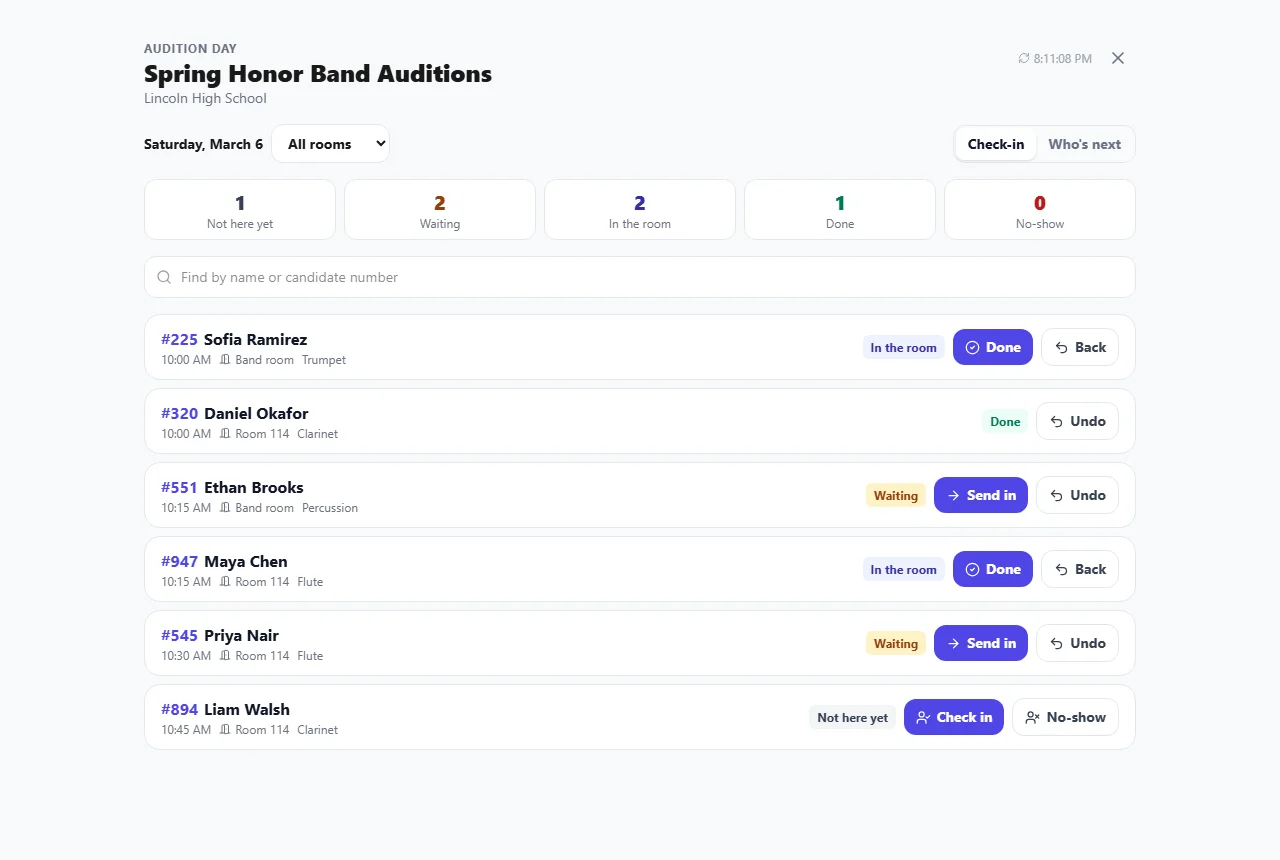The width and height of the screenshot is (1280, 860).
Task: Mark Maya Chen as Done
Action: (993, 569)
